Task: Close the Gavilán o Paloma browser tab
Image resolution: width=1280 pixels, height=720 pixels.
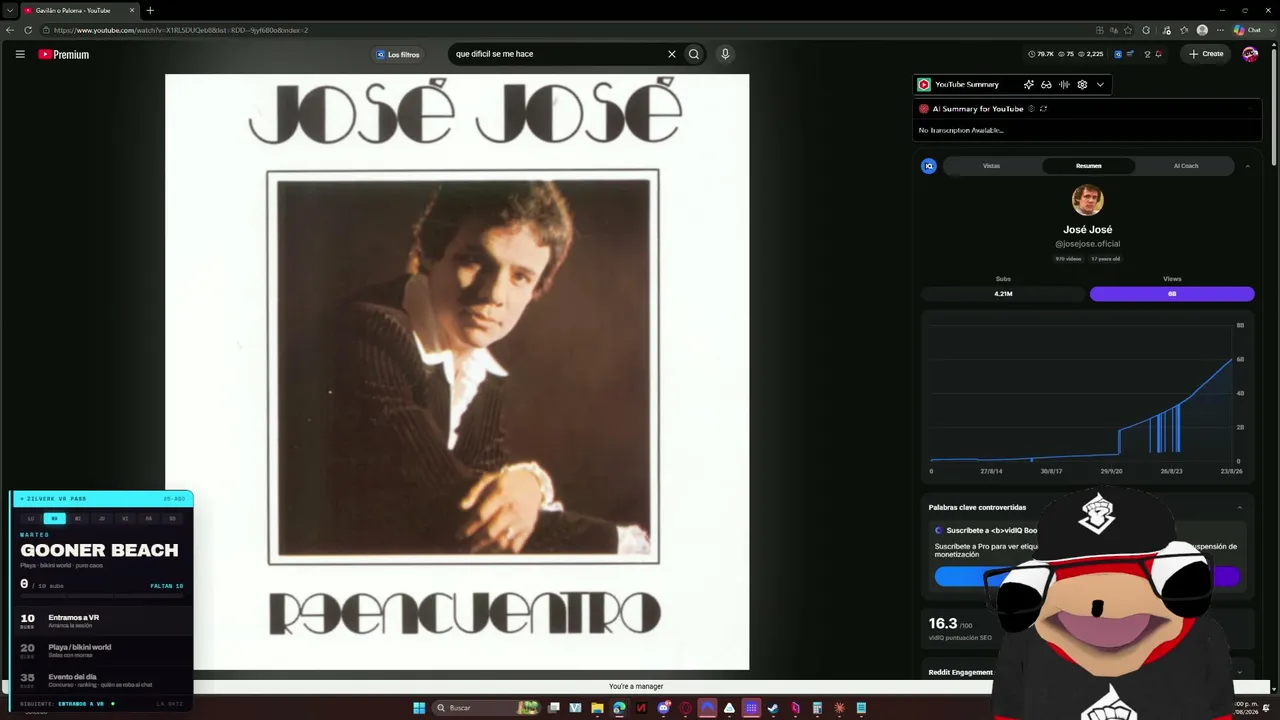Action: (132, 10)
